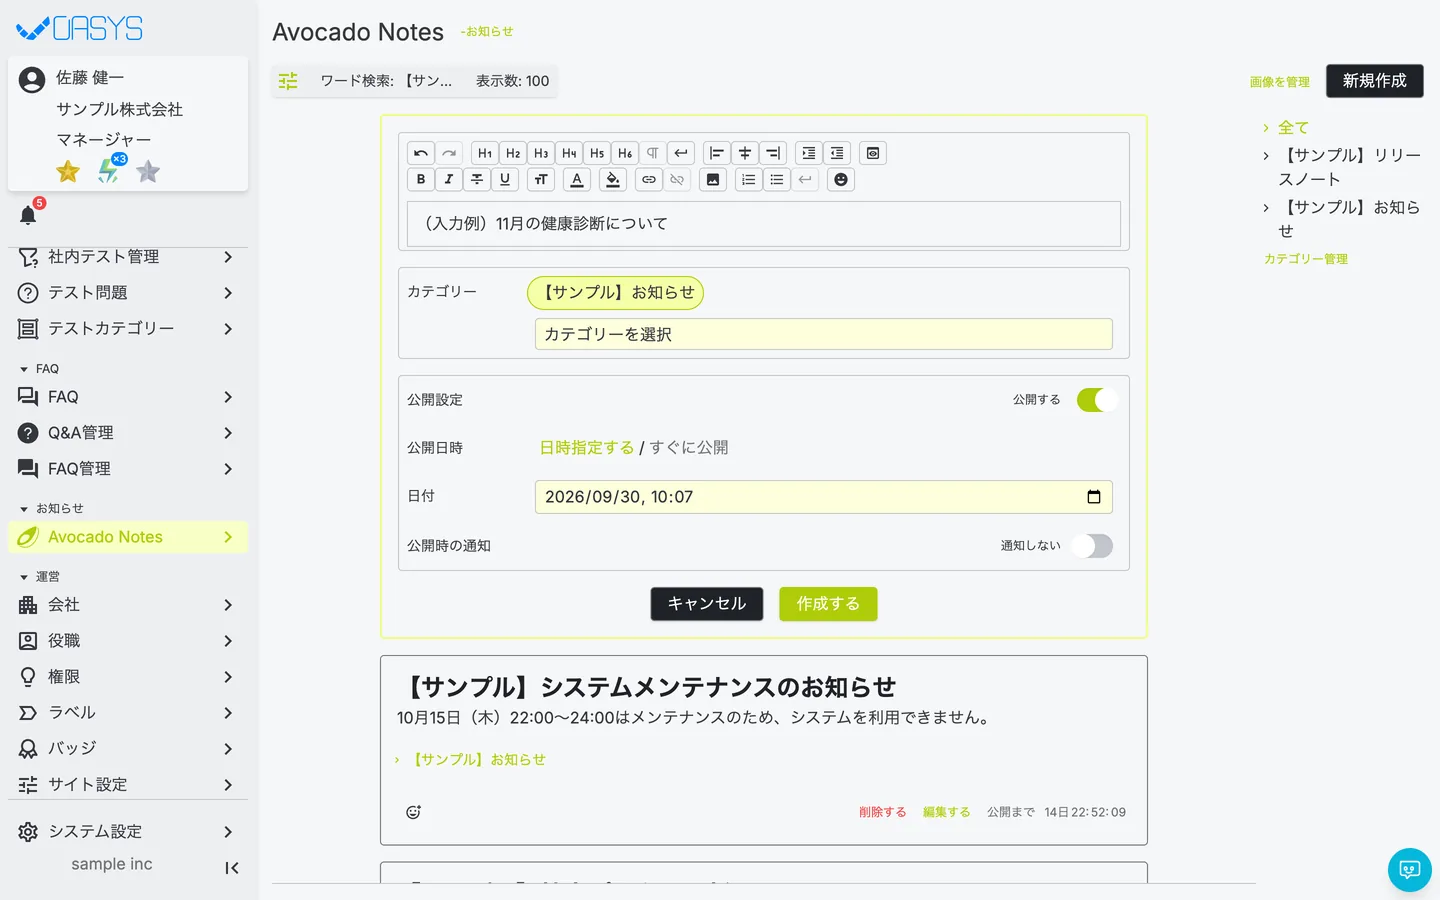
Task: Collapse the お知らせ section header
Action: click(x=51, y=509)
